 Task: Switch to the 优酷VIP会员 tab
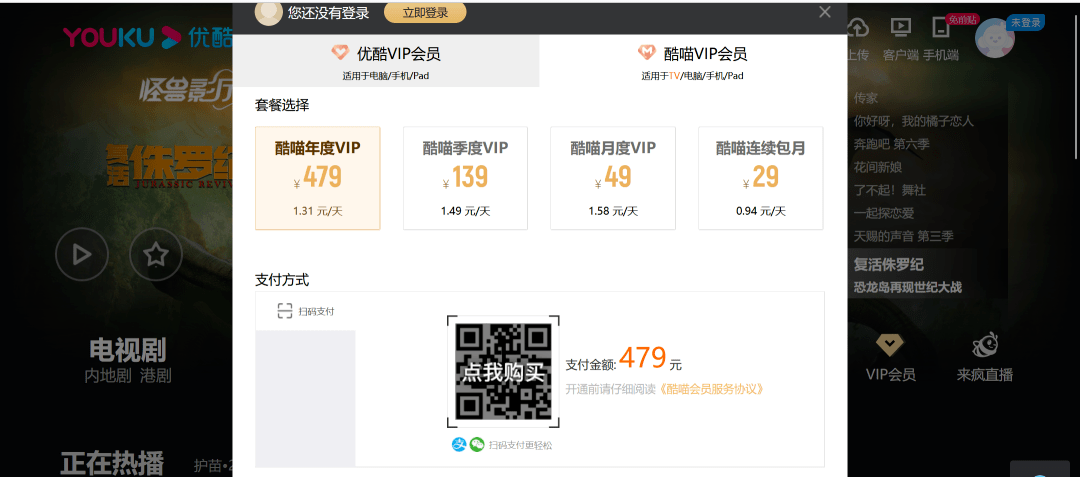coord(386,61)
